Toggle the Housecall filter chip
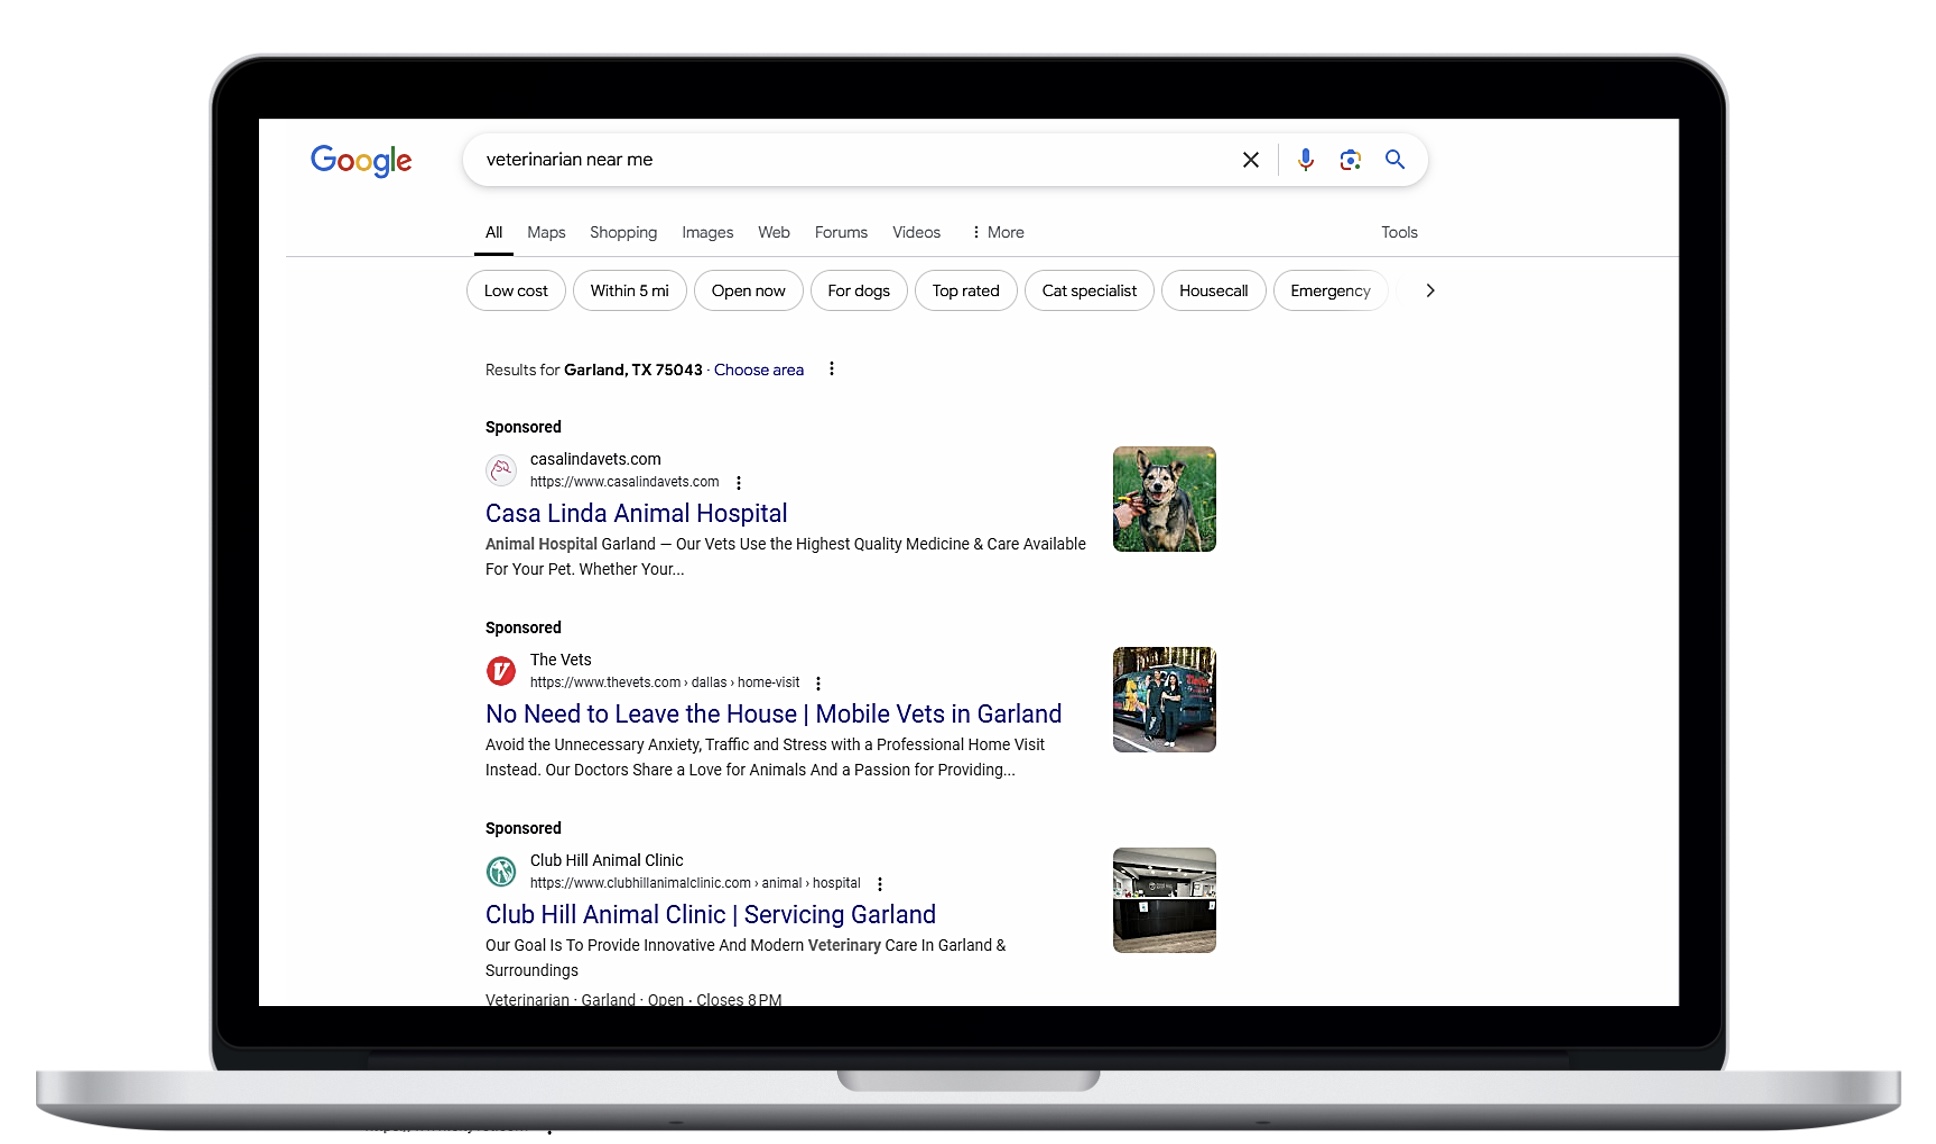The height and width of the screenshot is (1144, 1936). coord(1213,291)
